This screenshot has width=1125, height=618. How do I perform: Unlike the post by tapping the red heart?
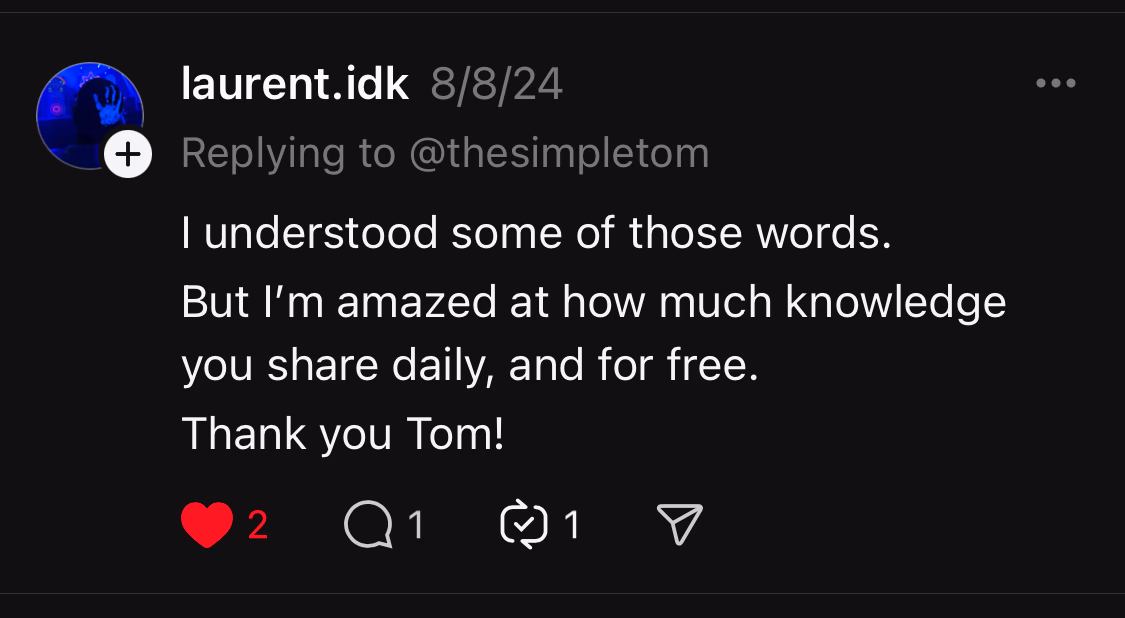point(207,523)
